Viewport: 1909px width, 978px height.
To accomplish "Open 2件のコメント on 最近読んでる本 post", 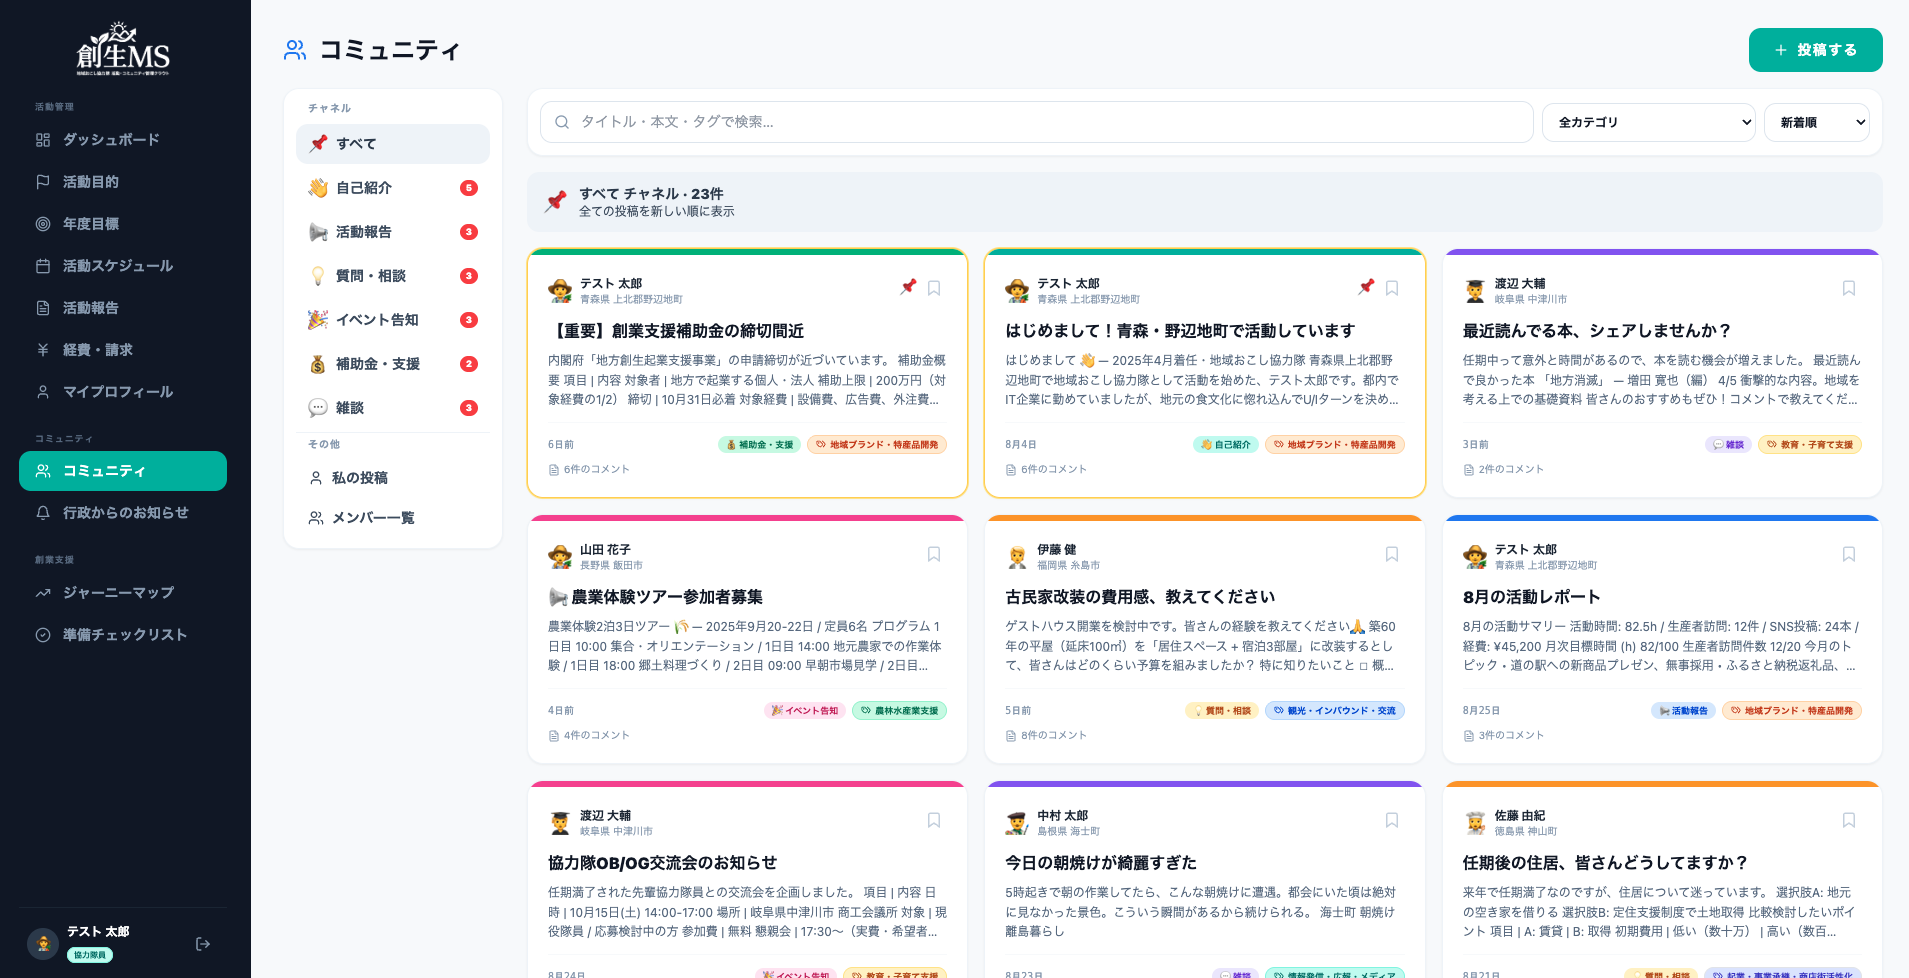I will tap(1504, 469).
